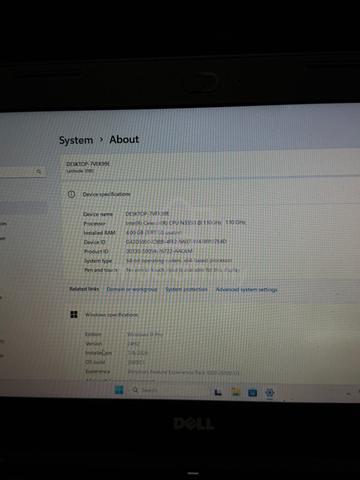
Task: Click the Settings gear icon in taskbar
Action: [x=269, y=393]
